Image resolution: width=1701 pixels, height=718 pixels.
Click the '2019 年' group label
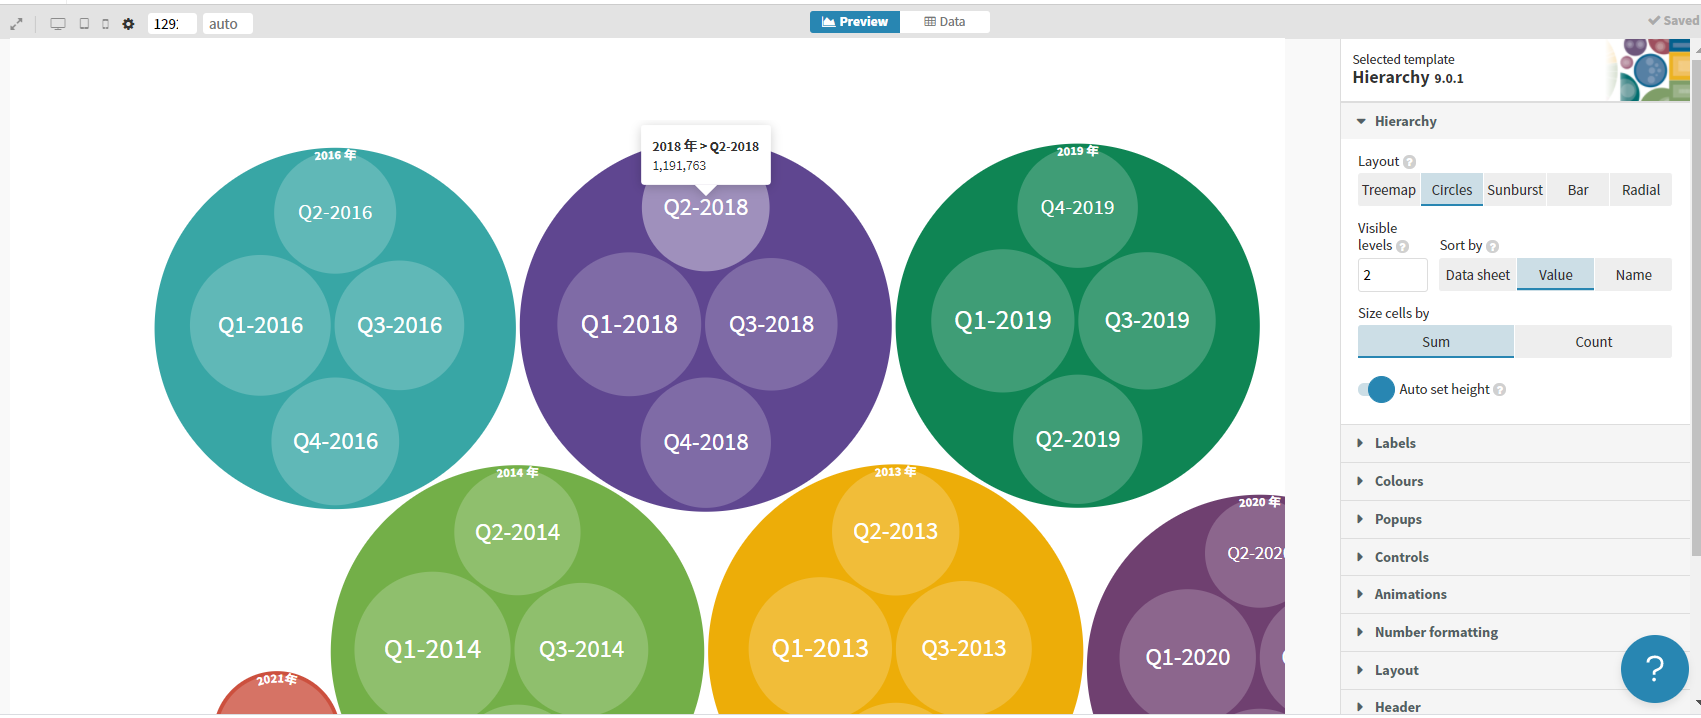click(x=1077, y=151)
